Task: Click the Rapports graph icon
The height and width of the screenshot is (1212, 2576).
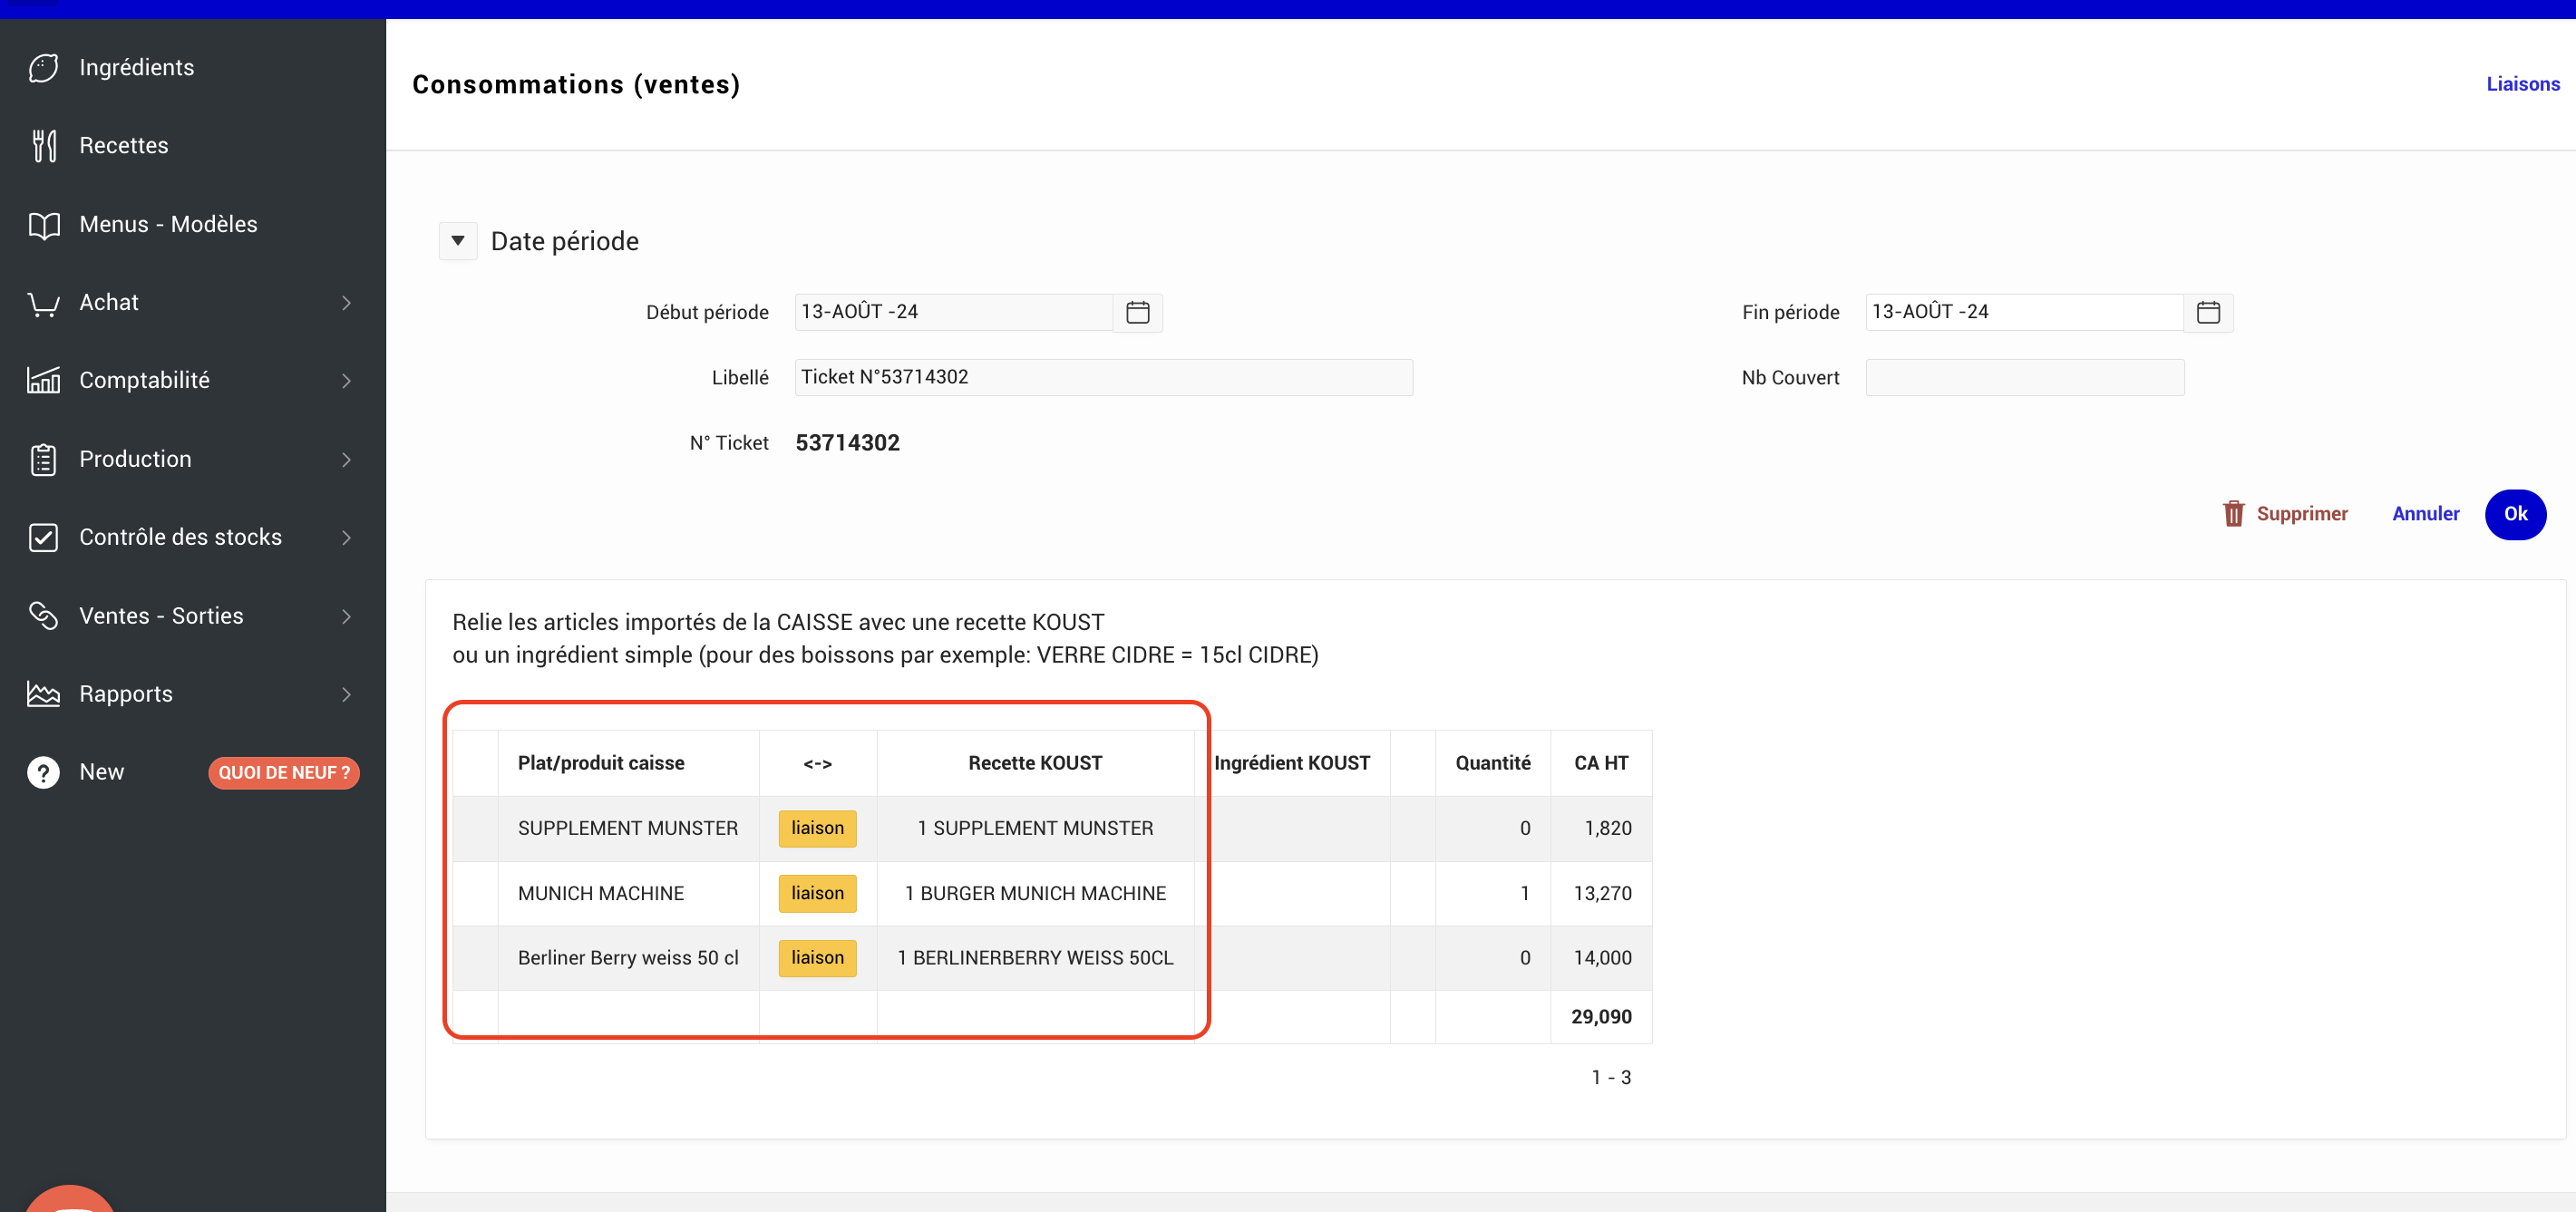Action: tap(43, 694)
